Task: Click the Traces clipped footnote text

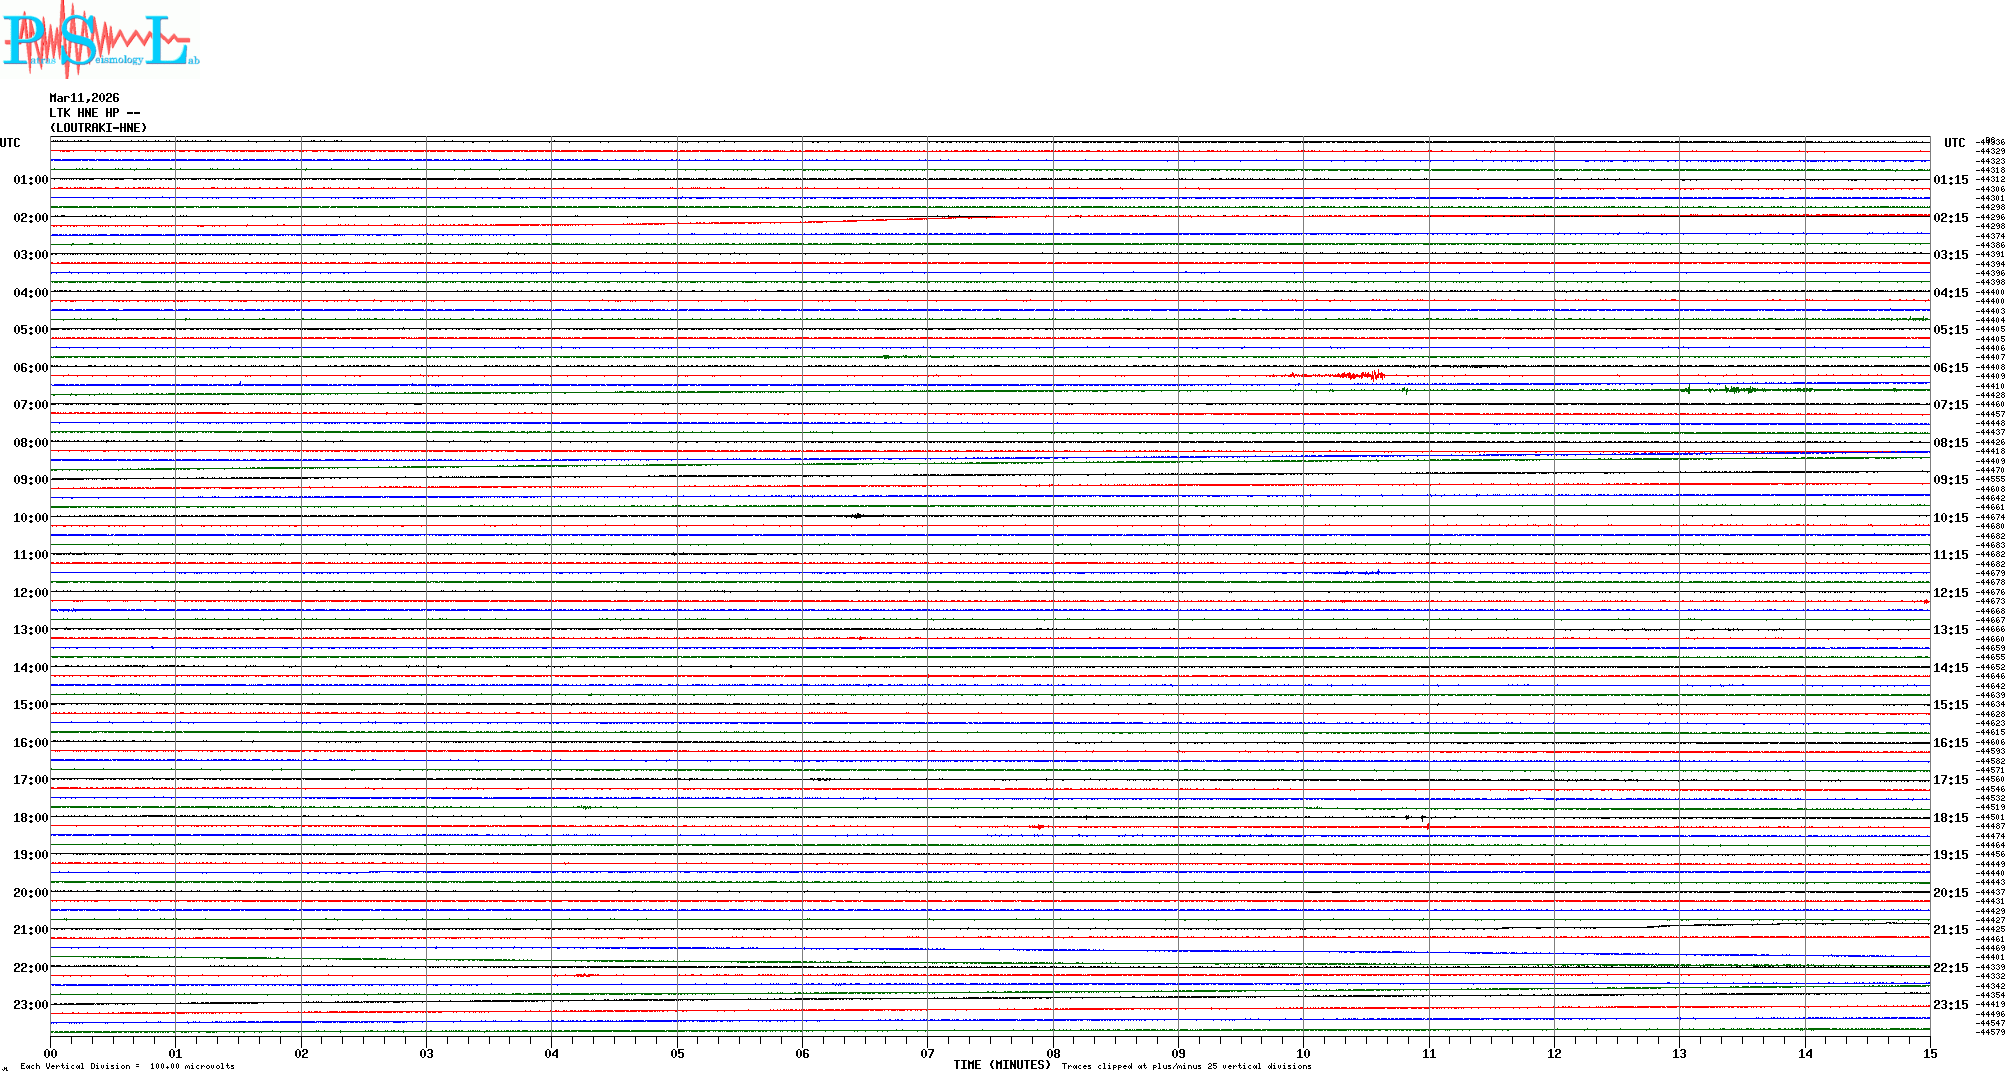Action: click(1186, 1067)
